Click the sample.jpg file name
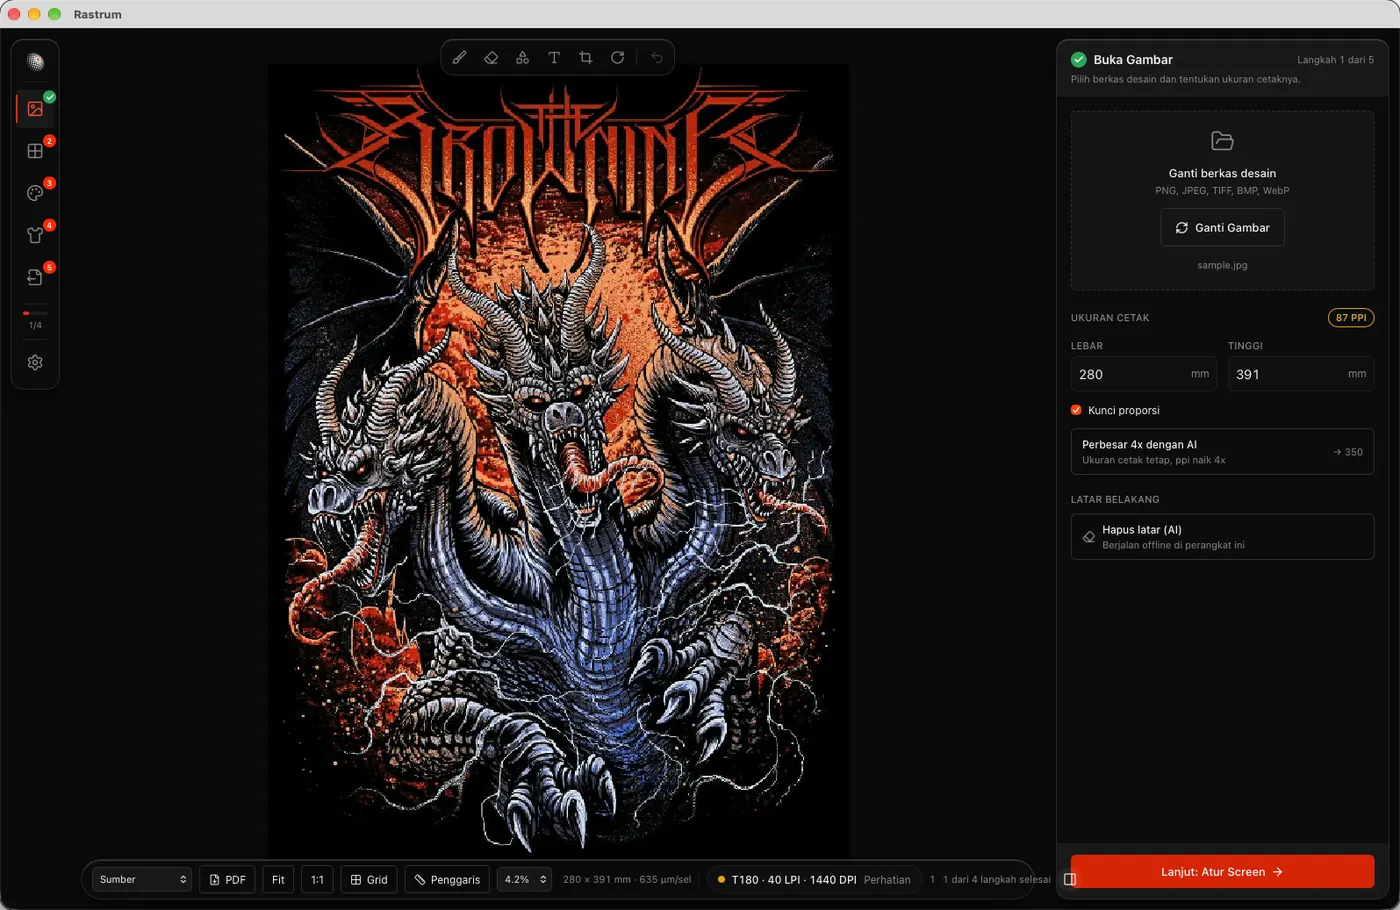 coord(1222,265)
